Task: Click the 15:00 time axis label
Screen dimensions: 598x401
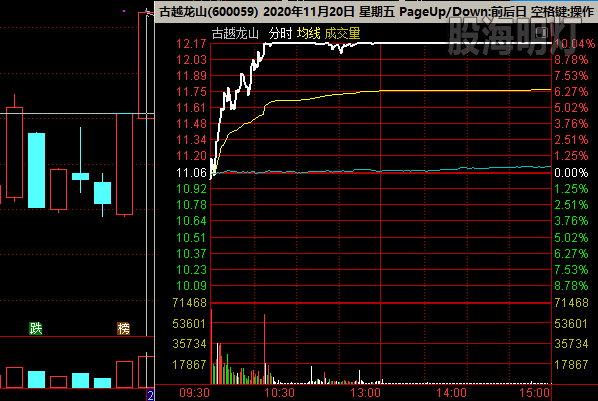Action: [534, 393]
